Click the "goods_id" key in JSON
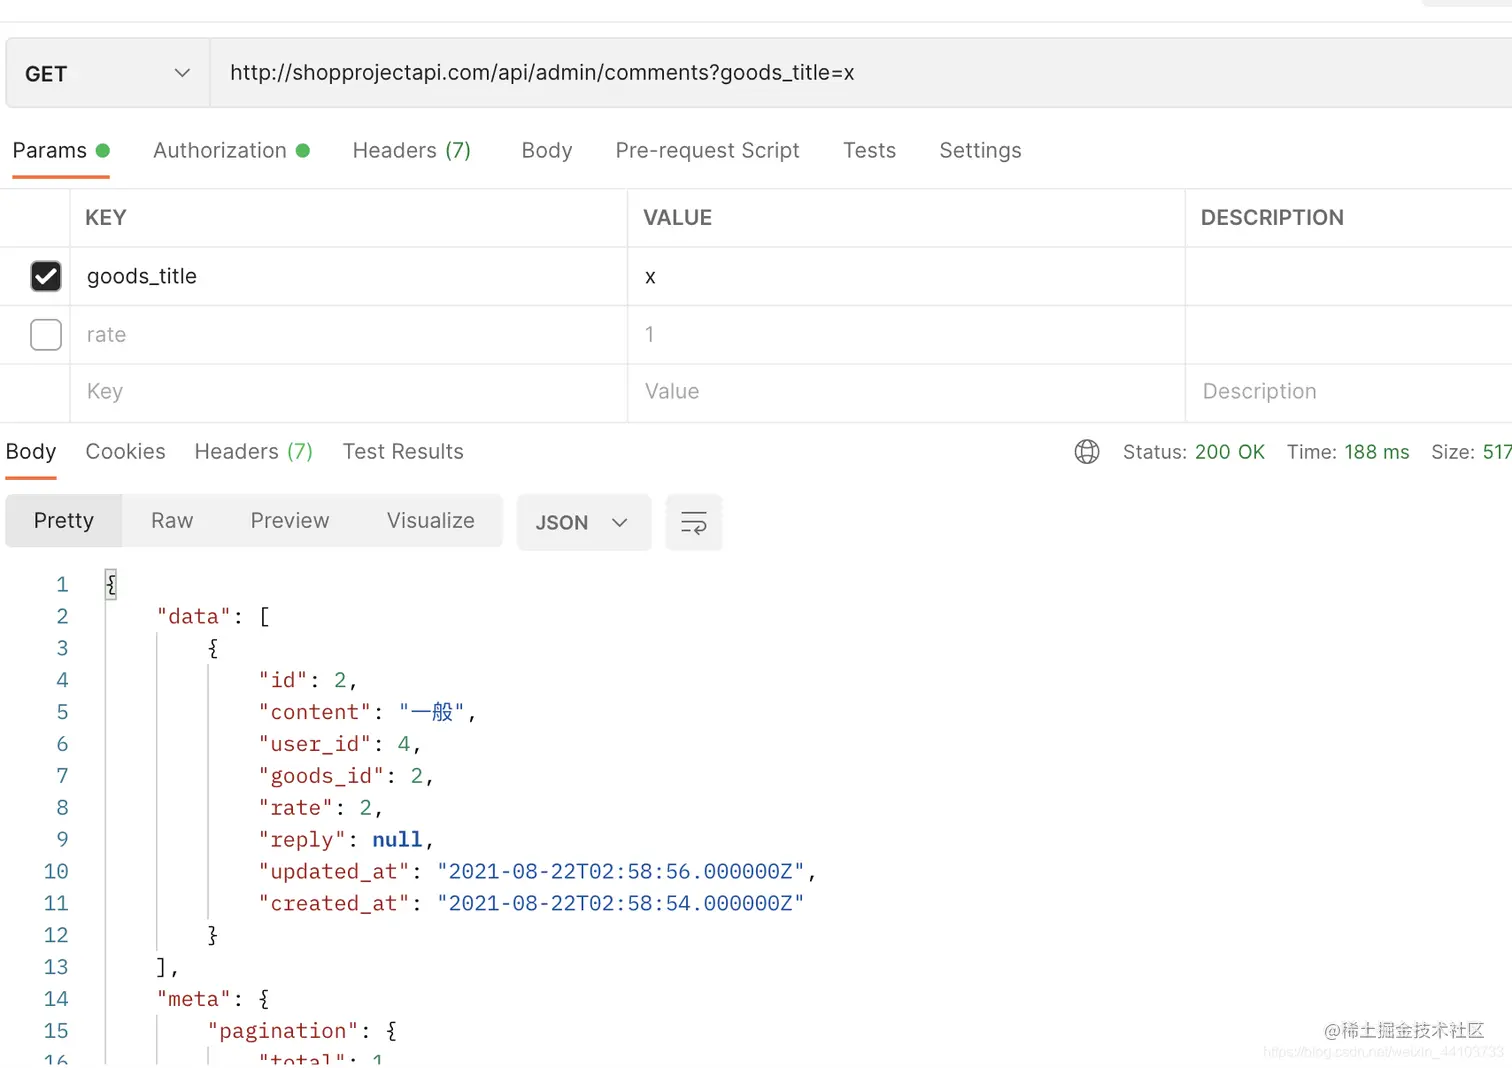 pyautogui.click(x=321, y=777)
